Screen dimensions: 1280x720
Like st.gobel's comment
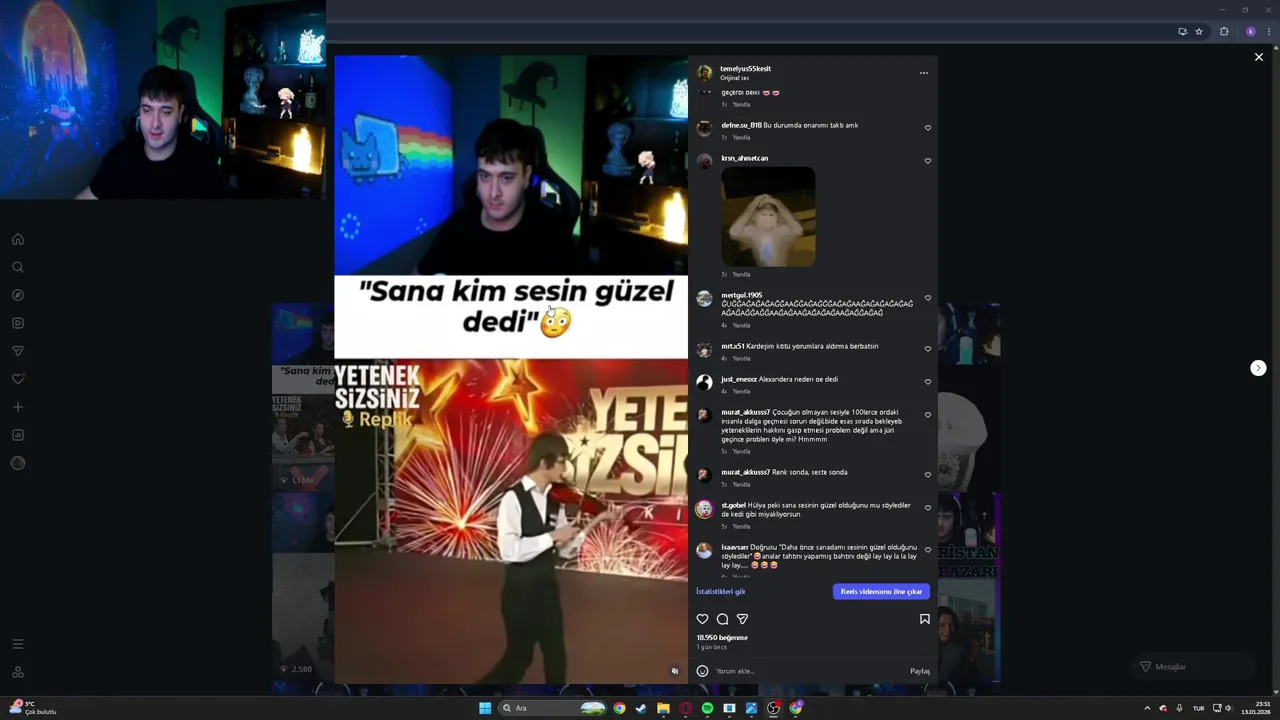(928, 508)
